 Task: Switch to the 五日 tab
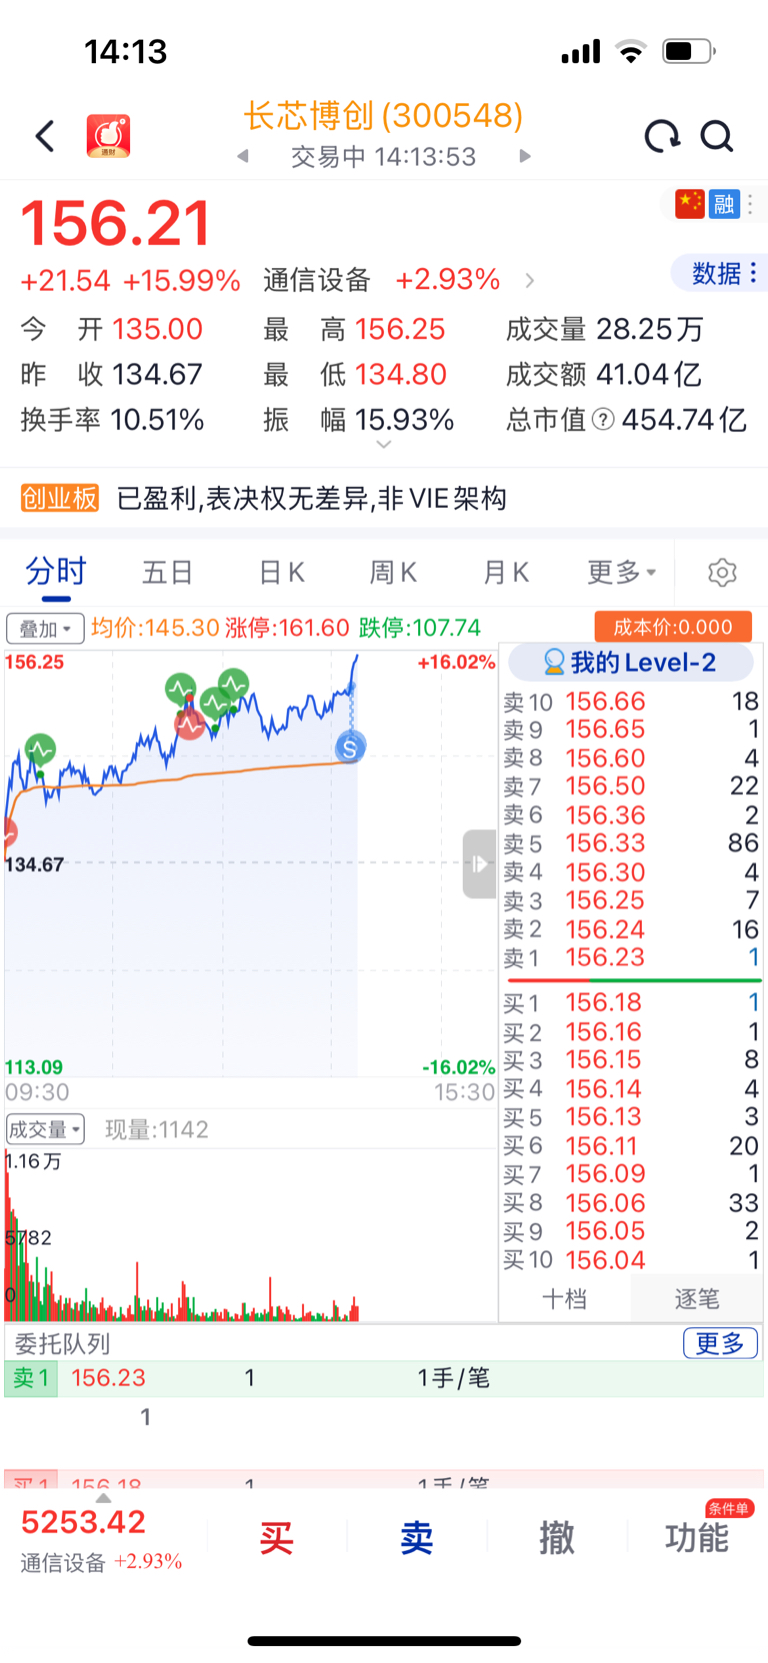click(x=167, y=572)
